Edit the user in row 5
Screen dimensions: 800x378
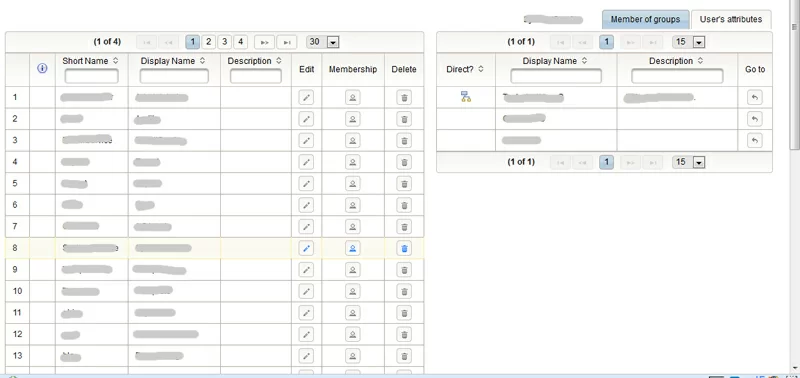pyautogui.click(x=306, y=184)
